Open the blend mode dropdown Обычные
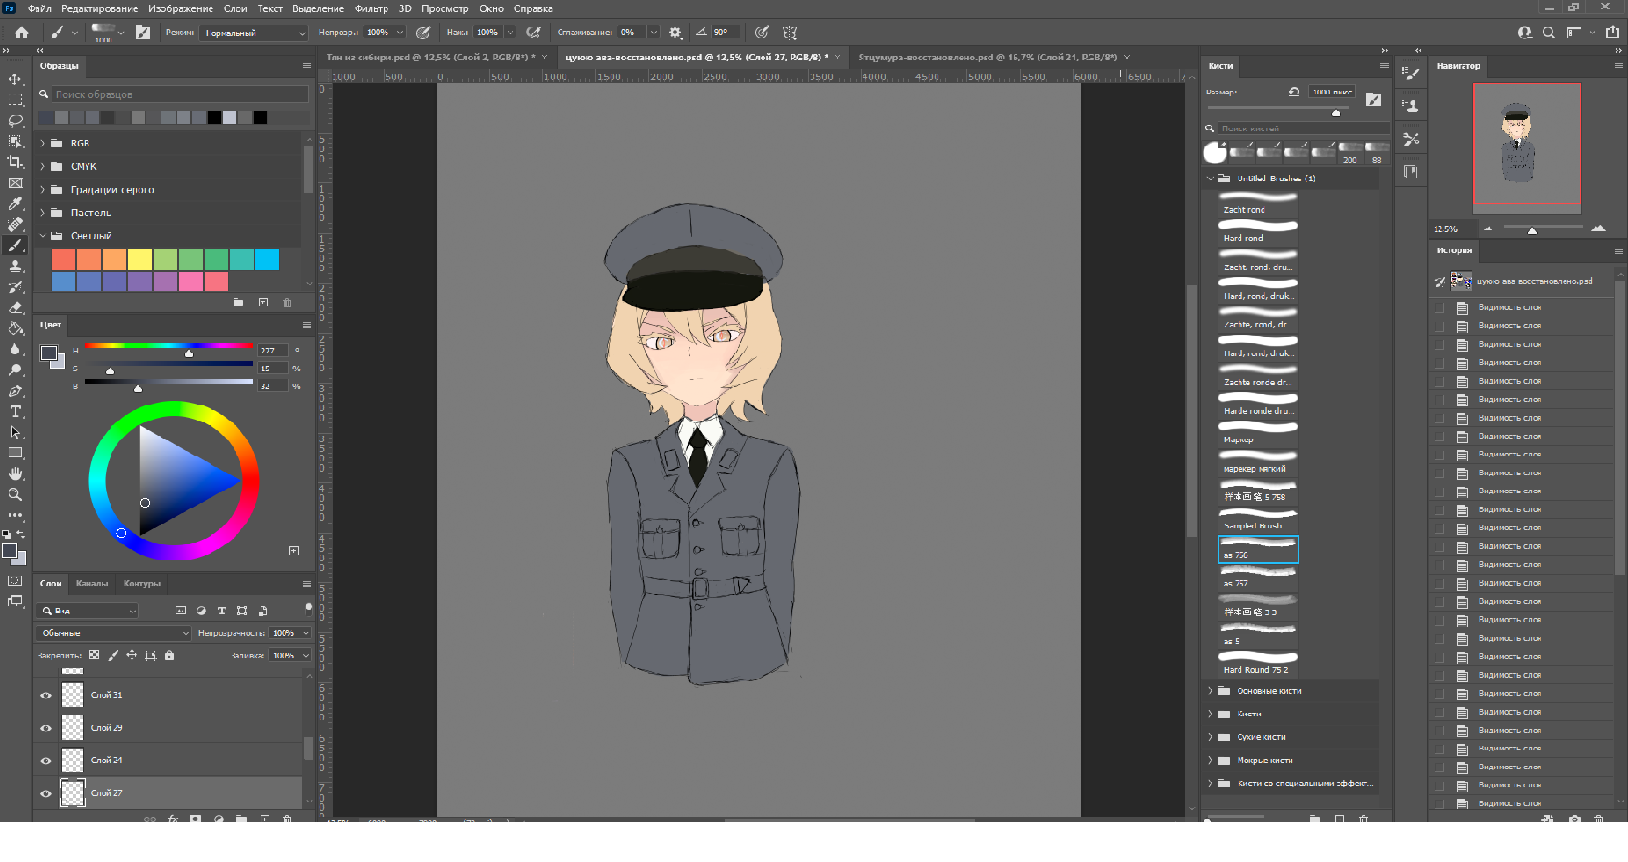 tap(114, 633)
